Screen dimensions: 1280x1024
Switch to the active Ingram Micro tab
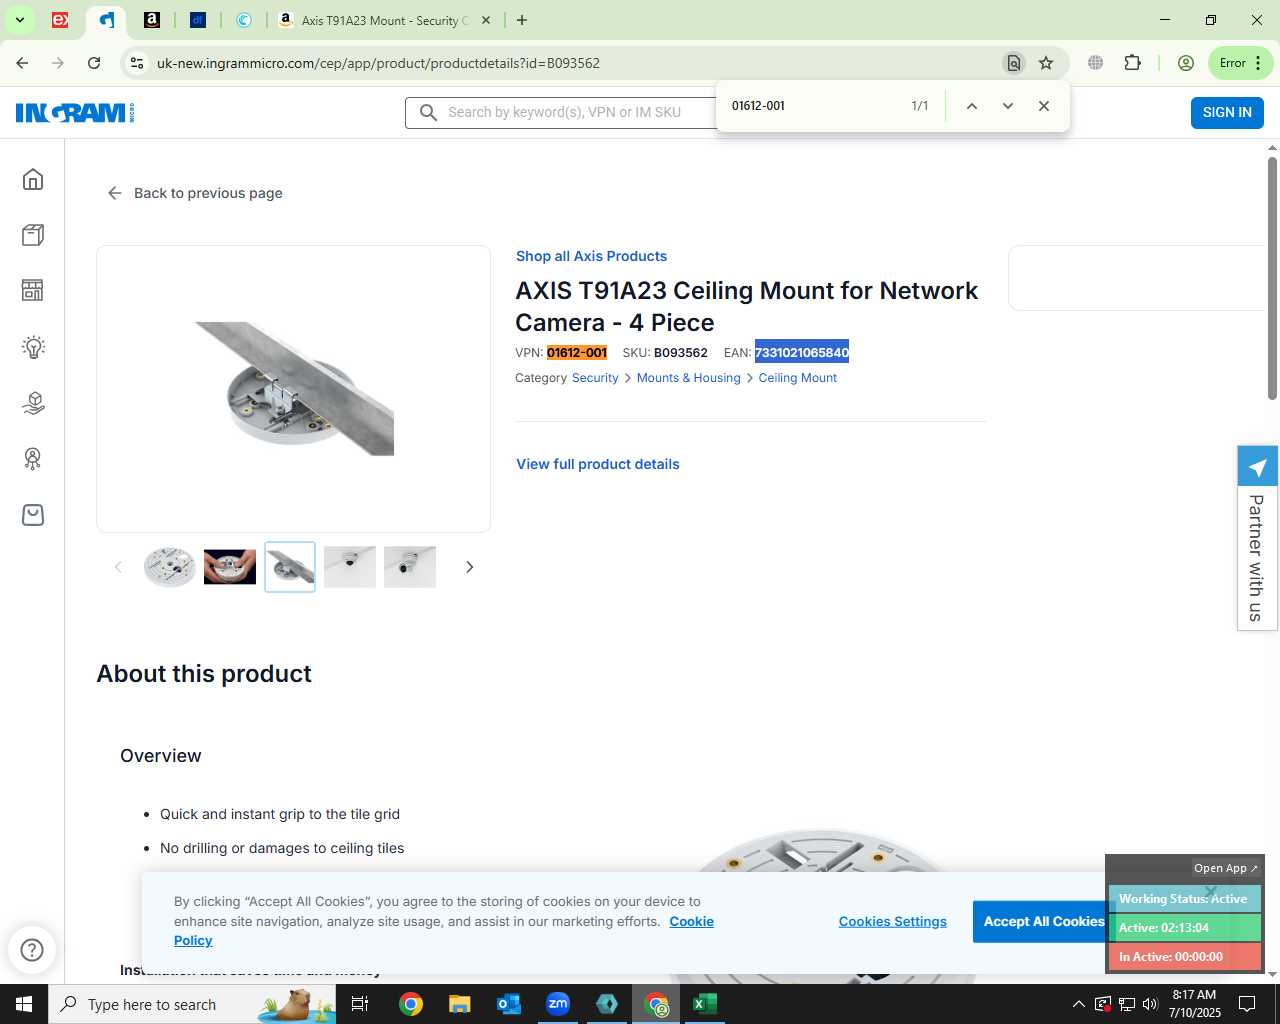click(106, 20)
